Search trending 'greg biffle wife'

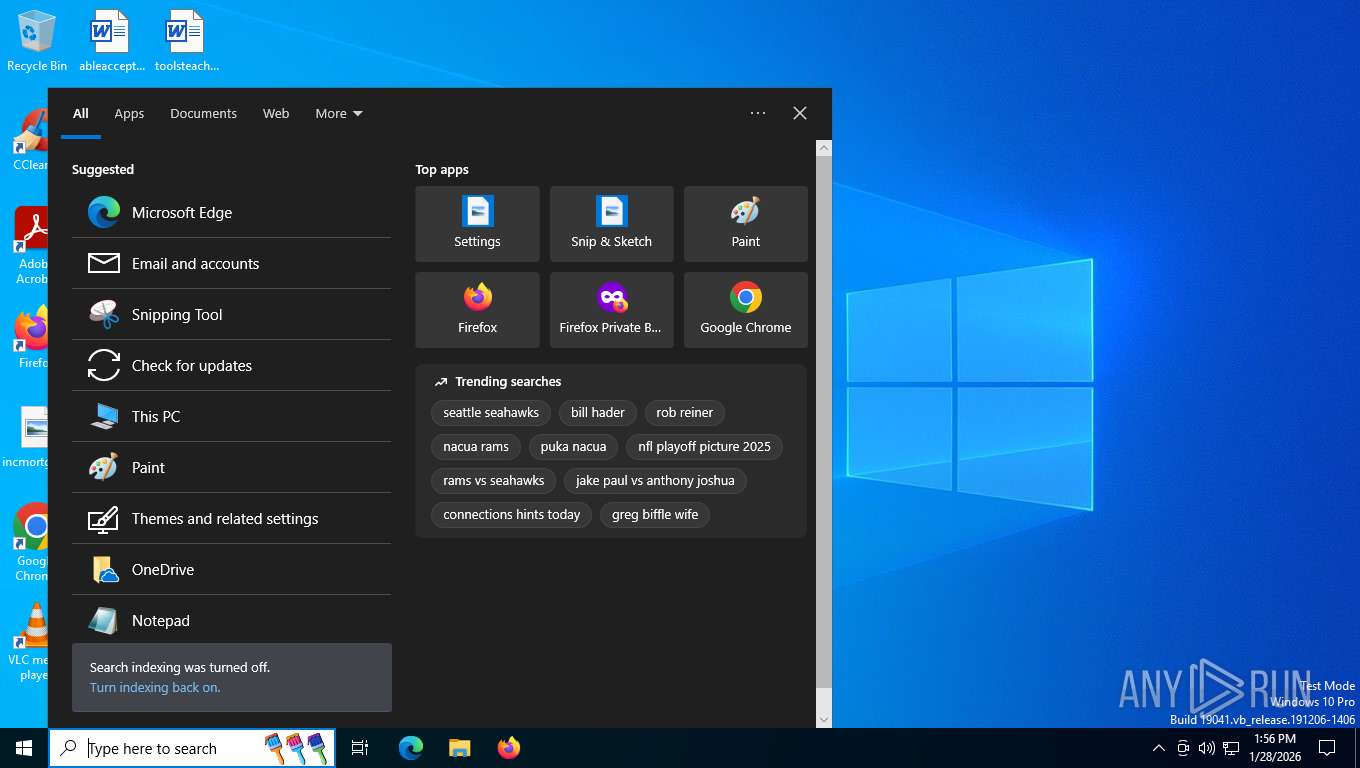[655, 514]
